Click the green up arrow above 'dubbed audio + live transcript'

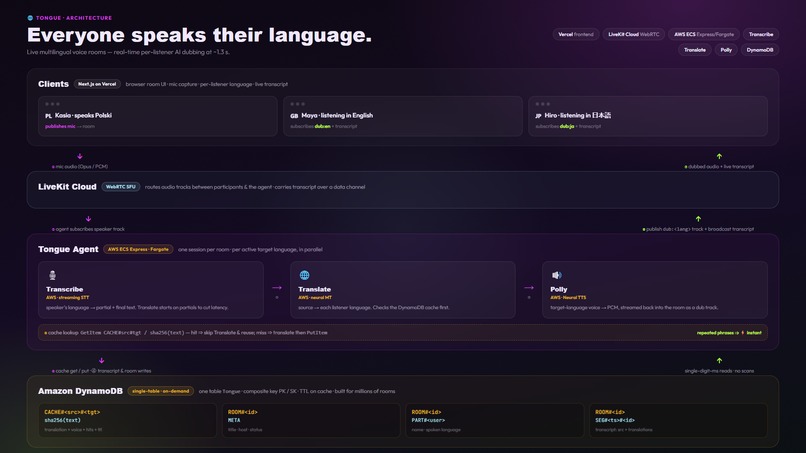pos(719,156)
